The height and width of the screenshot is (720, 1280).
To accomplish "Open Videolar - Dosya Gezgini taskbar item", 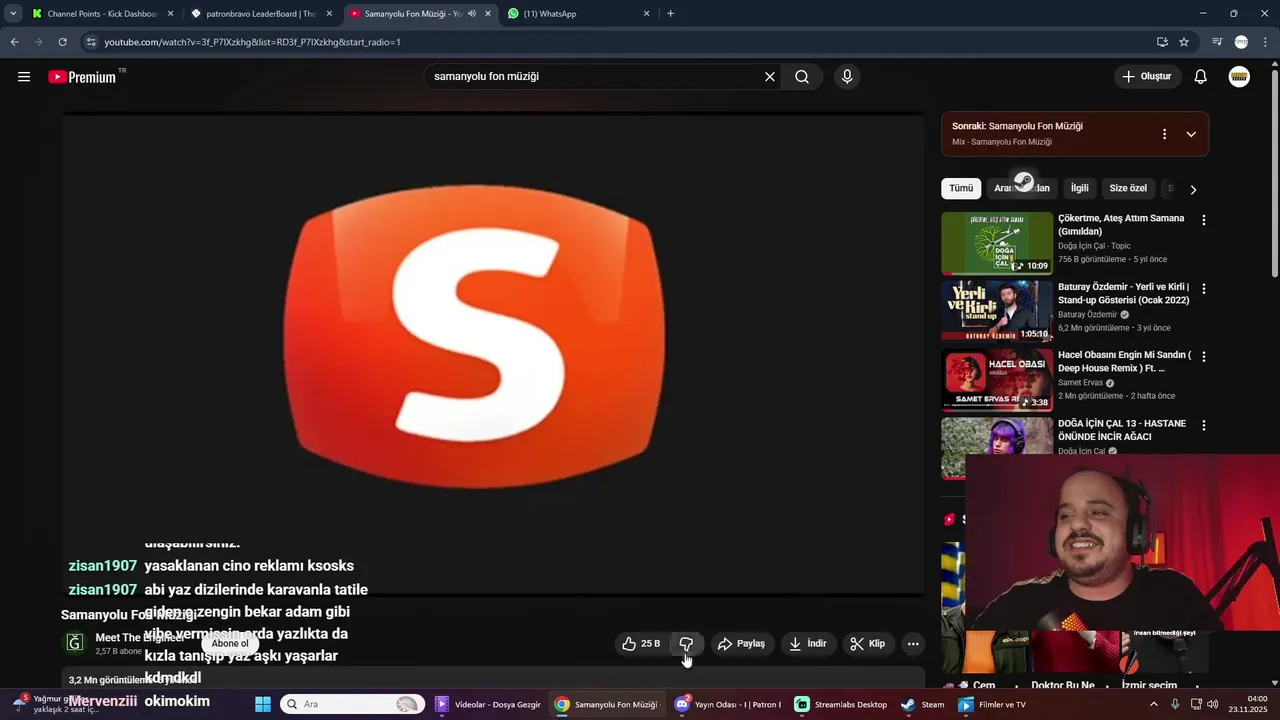I will click(x=488, y=704).
